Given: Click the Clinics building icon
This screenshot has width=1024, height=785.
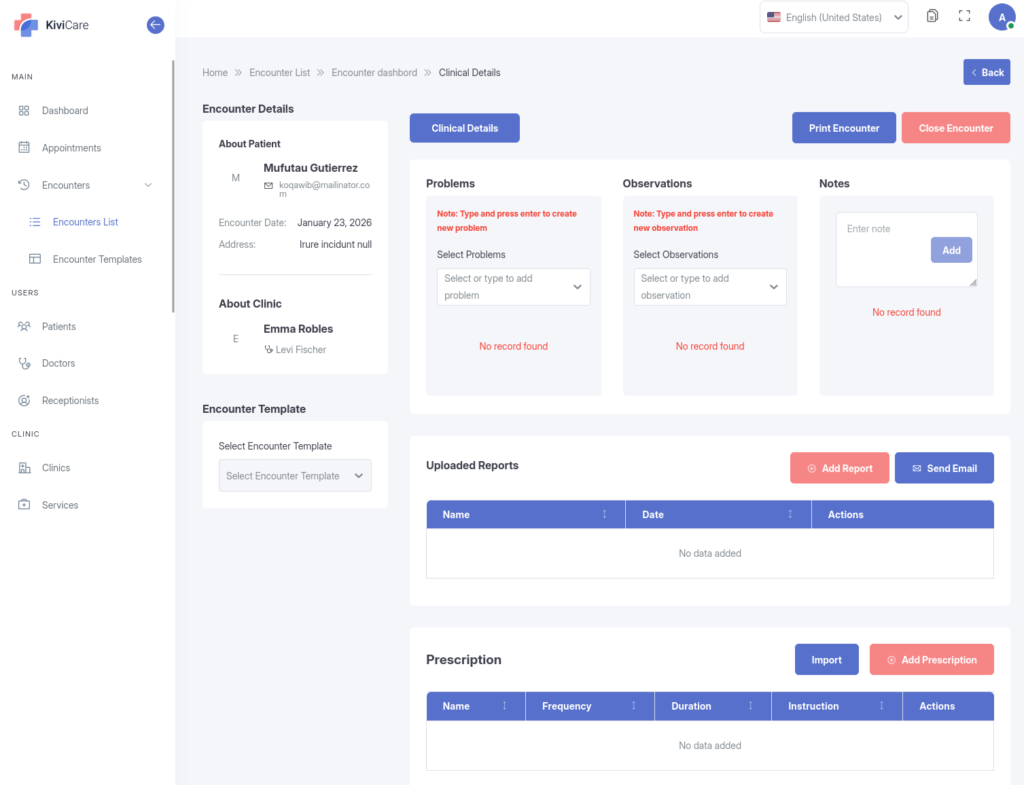Looking at the screenshot, I should click(24, 468).
